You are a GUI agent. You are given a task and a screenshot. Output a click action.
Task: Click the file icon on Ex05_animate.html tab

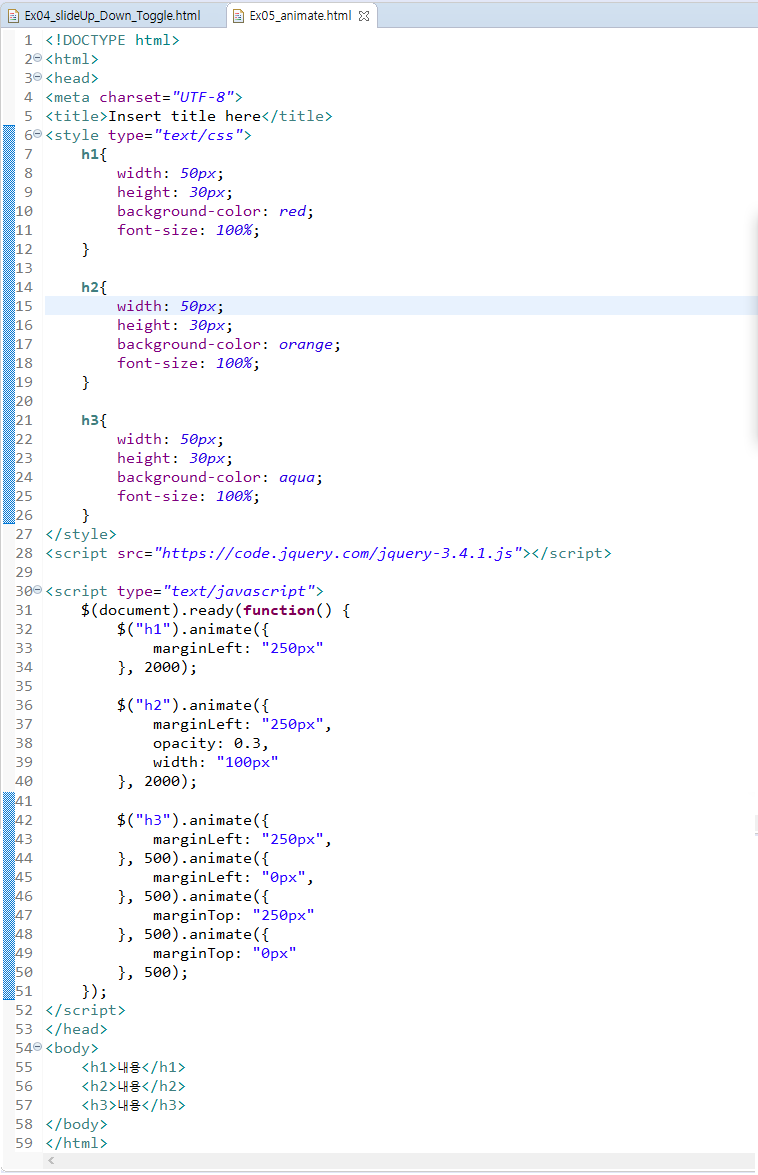click(239, 16)
